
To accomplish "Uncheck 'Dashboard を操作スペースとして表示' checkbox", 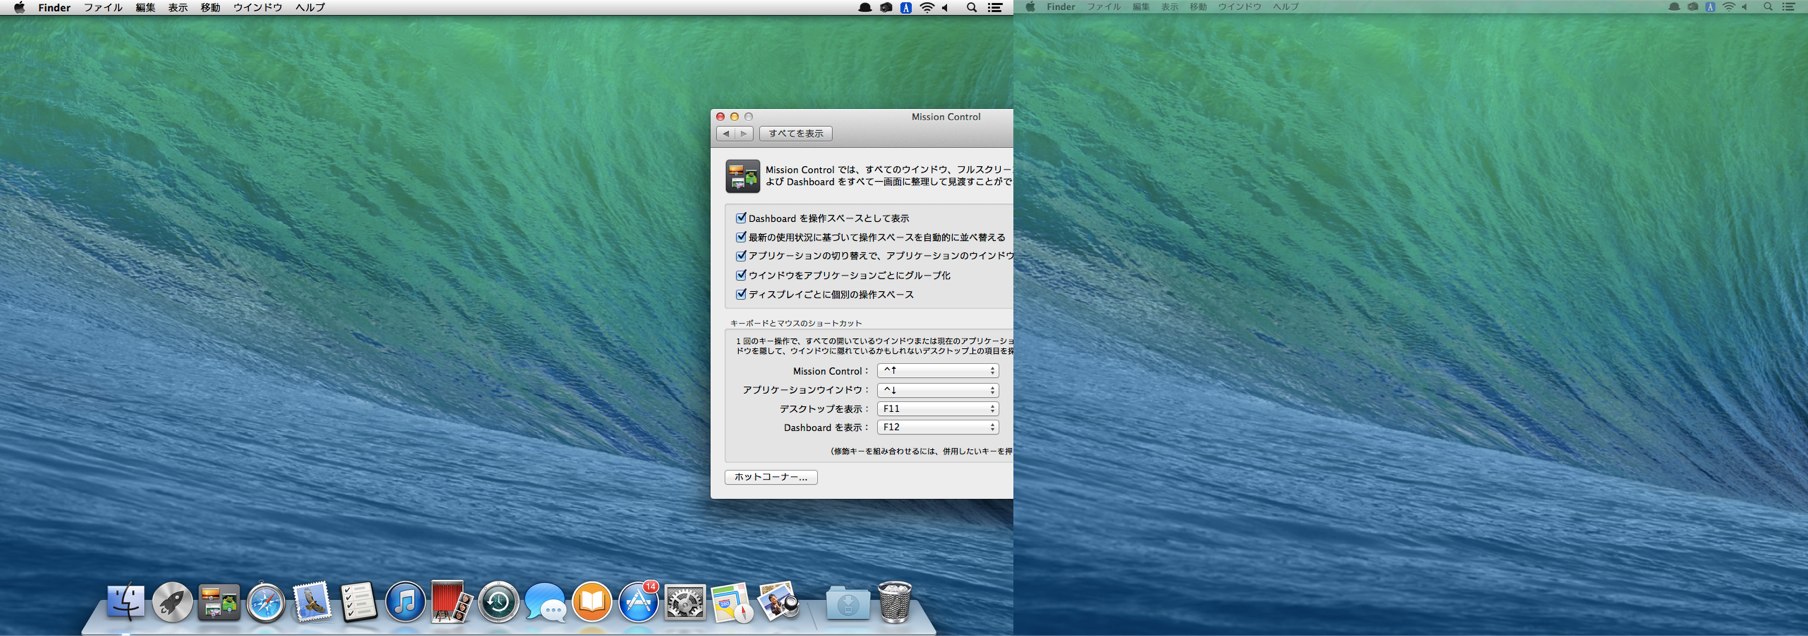I will tap(741, 218).
